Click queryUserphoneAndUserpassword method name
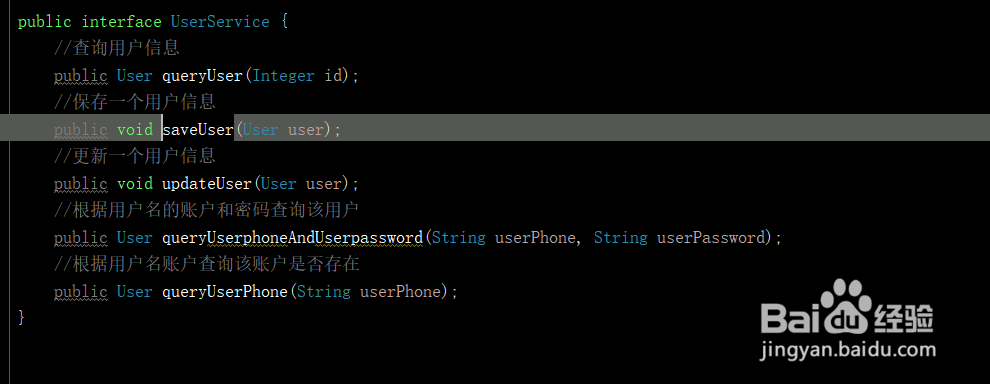990x384 pixels. coord(292,238)
